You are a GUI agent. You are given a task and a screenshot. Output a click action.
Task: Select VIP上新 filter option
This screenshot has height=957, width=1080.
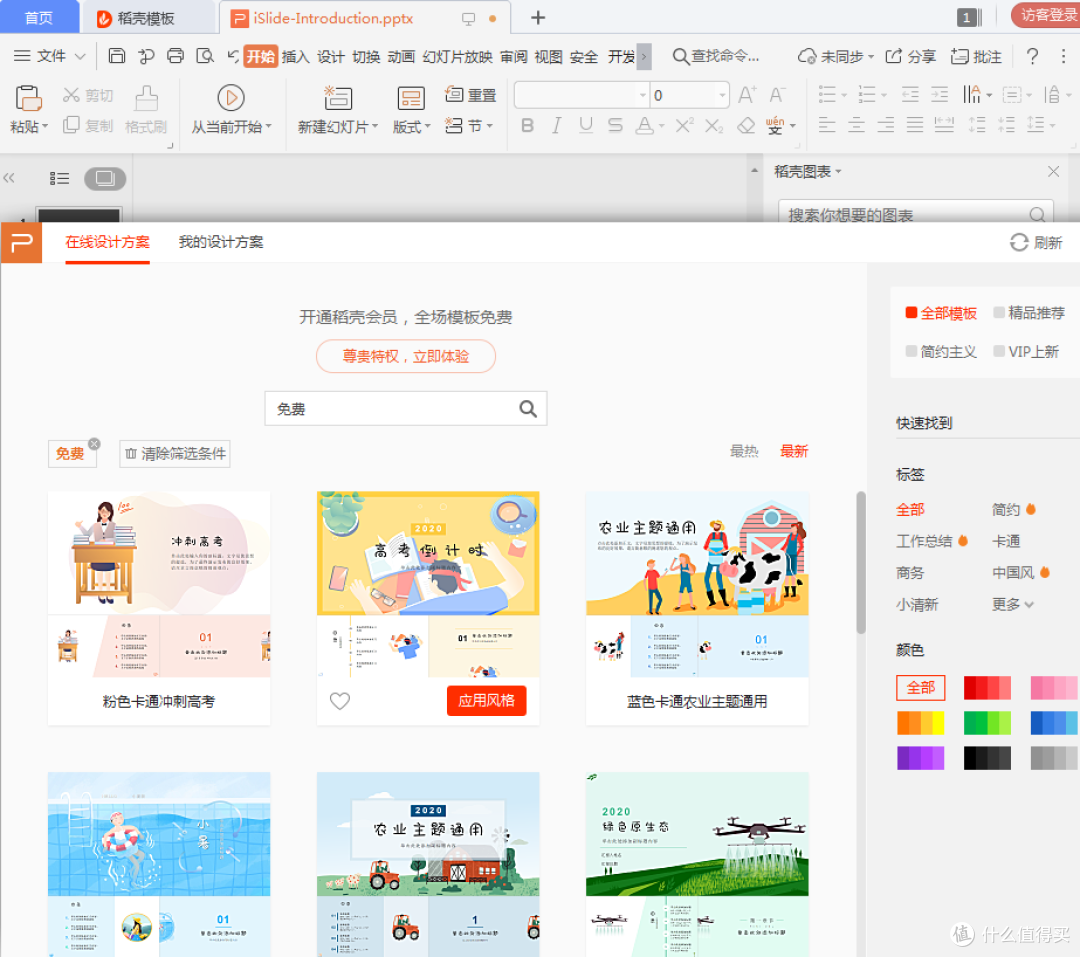[1026, 351]
